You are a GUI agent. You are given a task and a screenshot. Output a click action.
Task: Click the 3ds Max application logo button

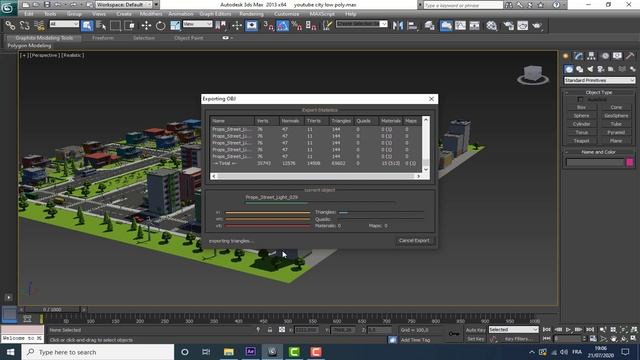tap(8, 7)
